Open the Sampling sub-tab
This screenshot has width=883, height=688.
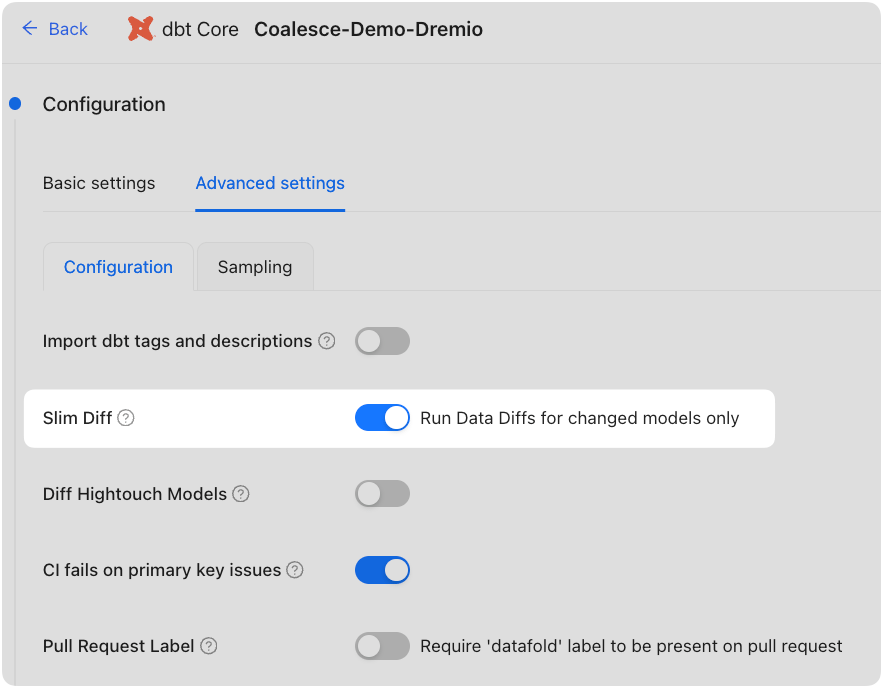(255, 267)
